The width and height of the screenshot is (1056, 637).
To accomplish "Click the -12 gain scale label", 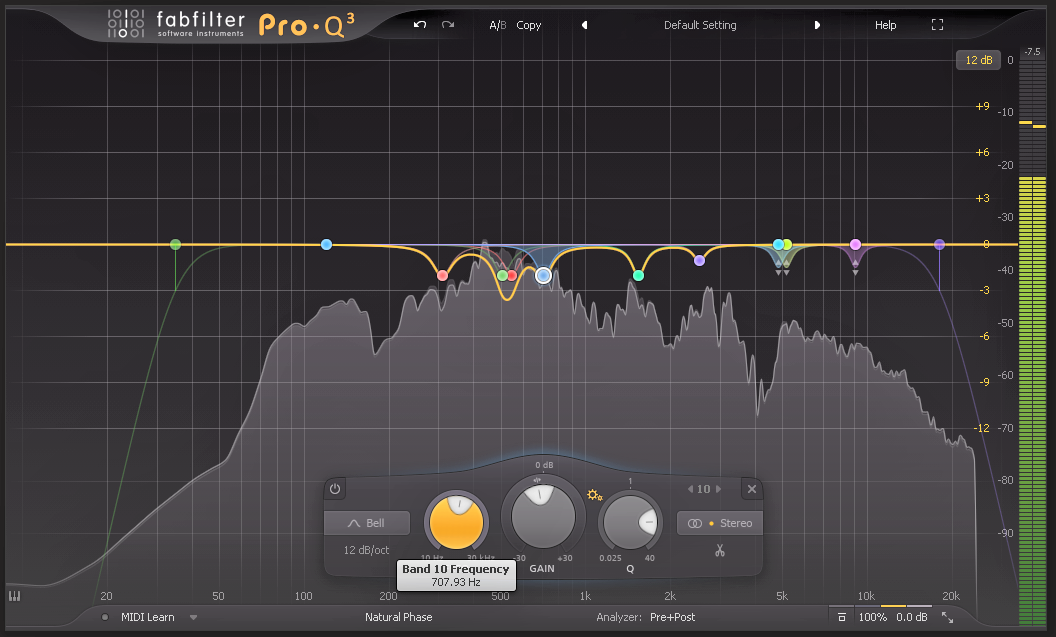I will (x=982, y=428).
